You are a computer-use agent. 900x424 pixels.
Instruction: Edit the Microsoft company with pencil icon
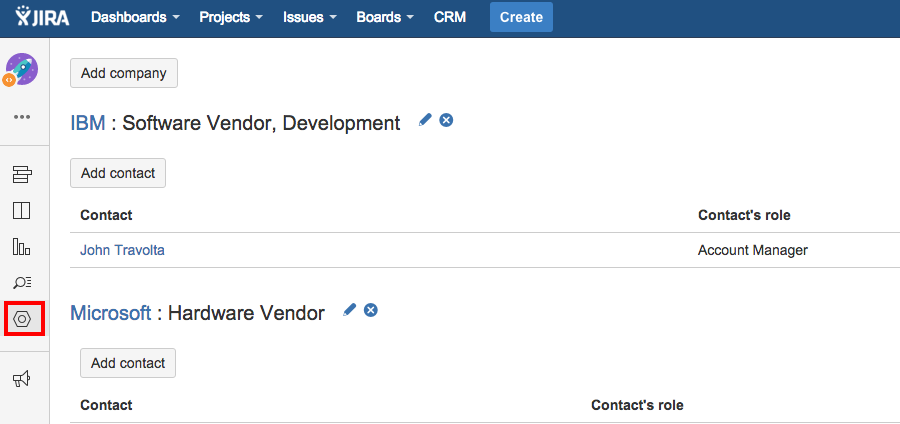click(349, 310)
